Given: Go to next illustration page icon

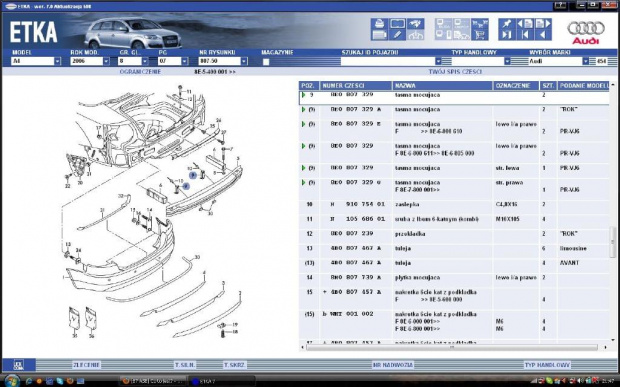Looking at the screenshot, I should [543, 23].
